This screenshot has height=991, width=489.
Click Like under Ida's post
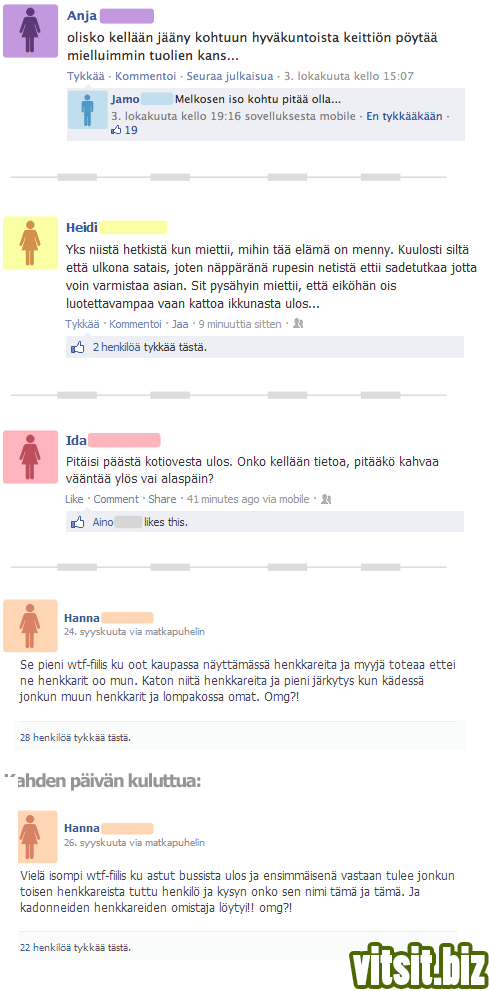tap(75, 499)
